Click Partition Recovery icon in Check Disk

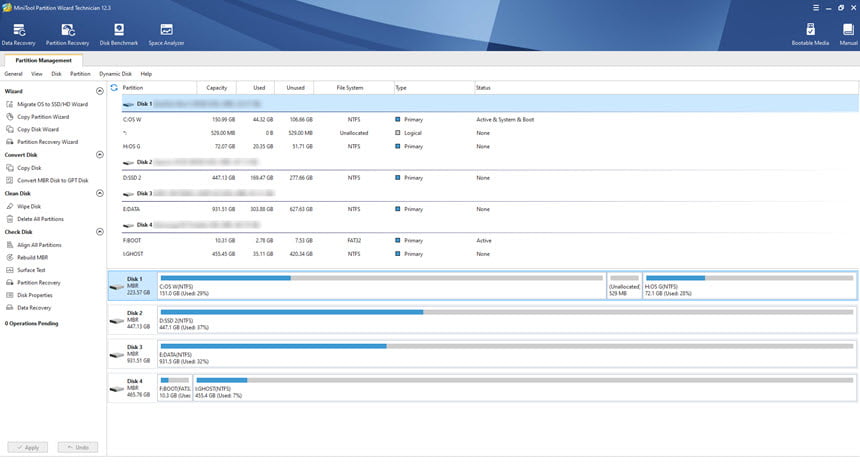(9, 283)
